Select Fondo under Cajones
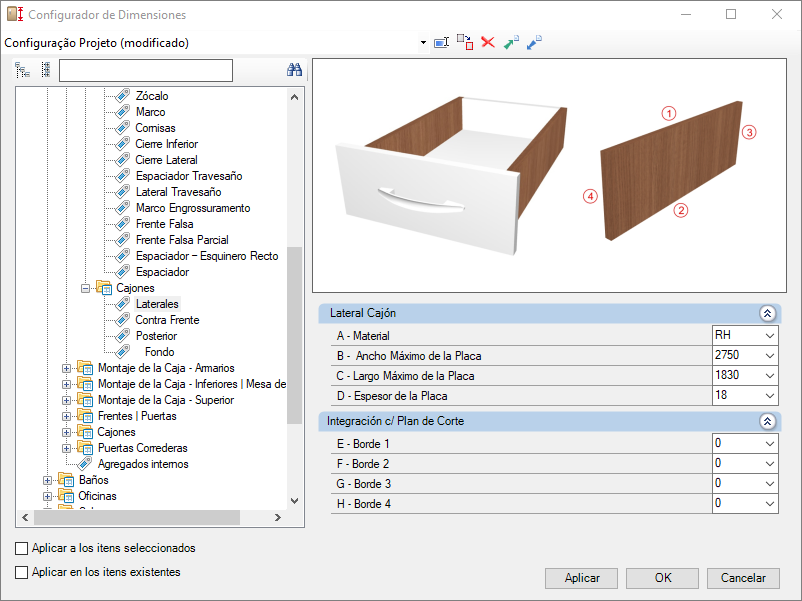Image resolution: width=802 pixels, height=601 pixels. pos(159,352)
